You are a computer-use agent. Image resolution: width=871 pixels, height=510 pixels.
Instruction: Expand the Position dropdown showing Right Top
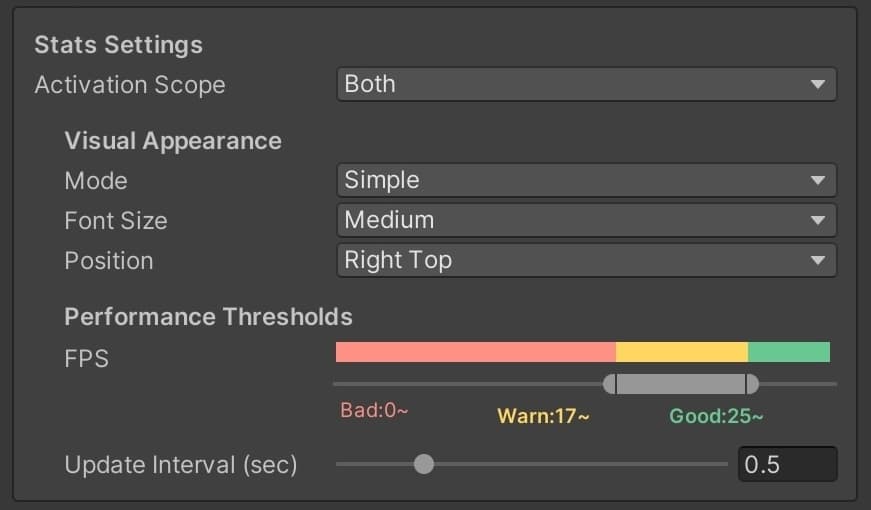click(x=586, y=261)
